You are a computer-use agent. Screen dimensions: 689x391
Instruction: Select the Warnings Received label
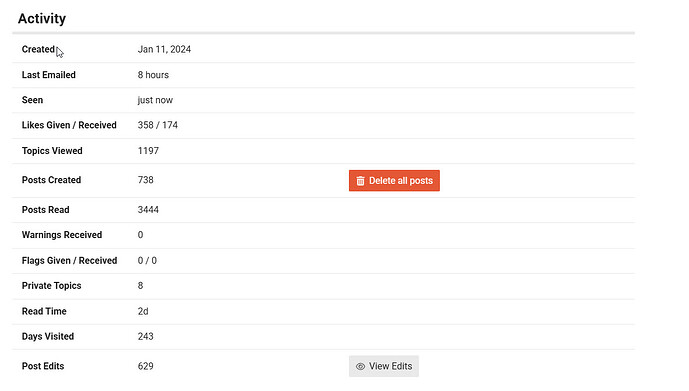coord(62,235)
